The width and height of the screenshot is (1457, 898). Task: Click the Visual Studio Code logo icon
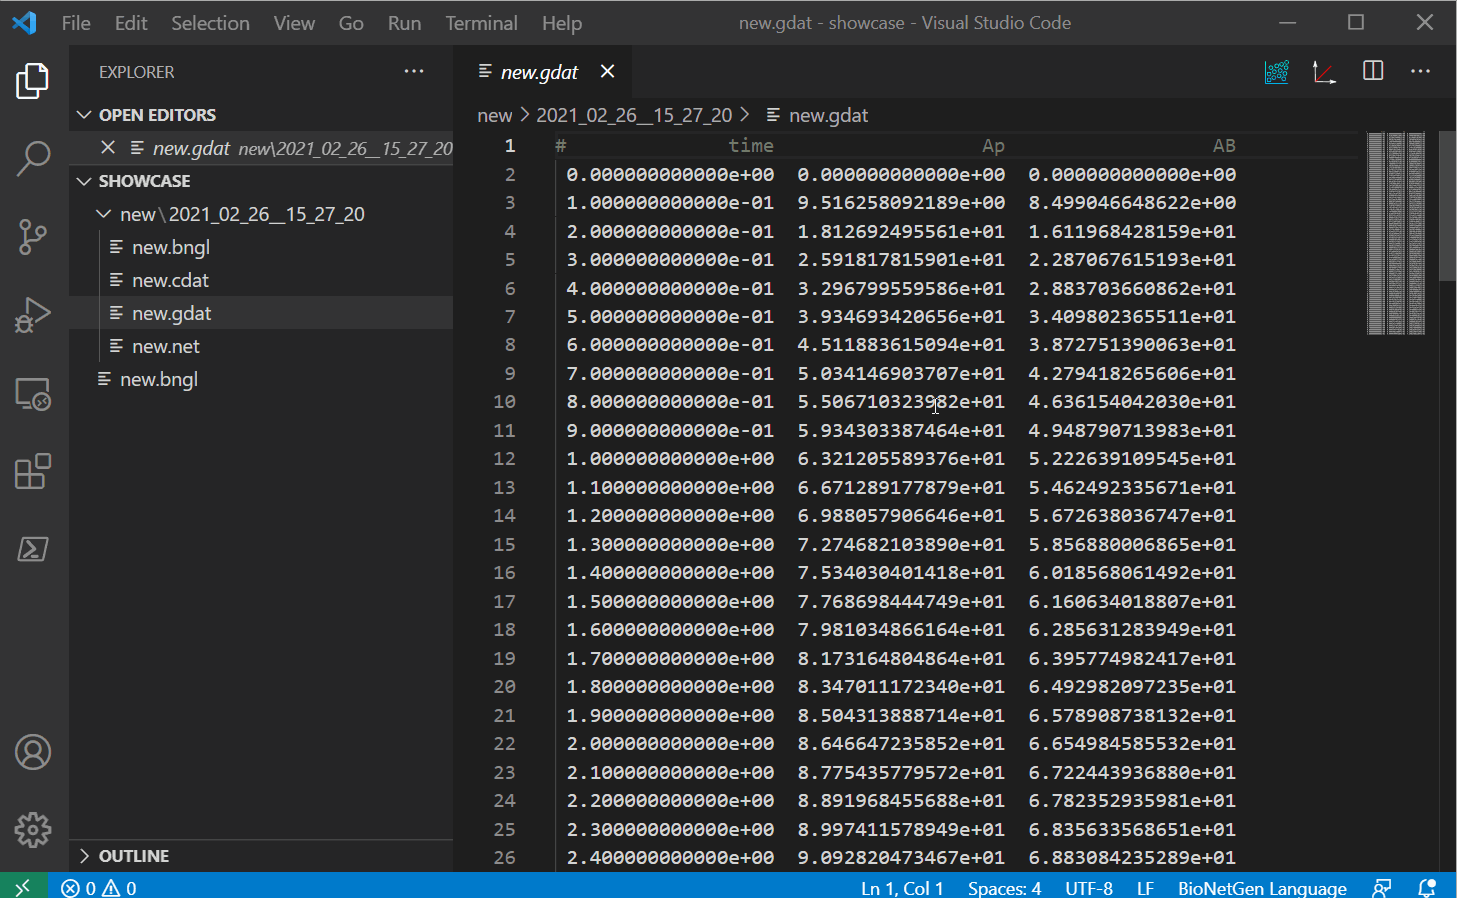click(x=24, y=22)
